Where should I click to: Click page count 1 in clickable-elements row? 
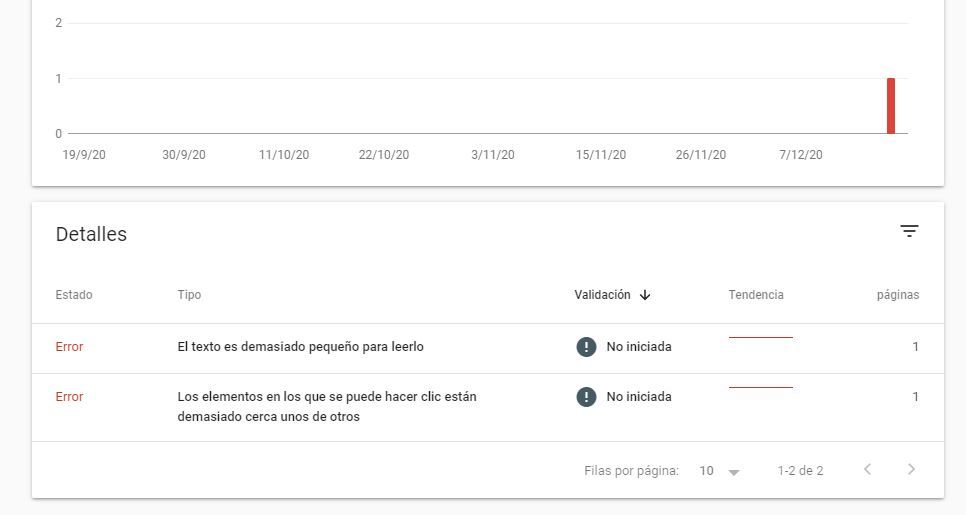(915, 397)
